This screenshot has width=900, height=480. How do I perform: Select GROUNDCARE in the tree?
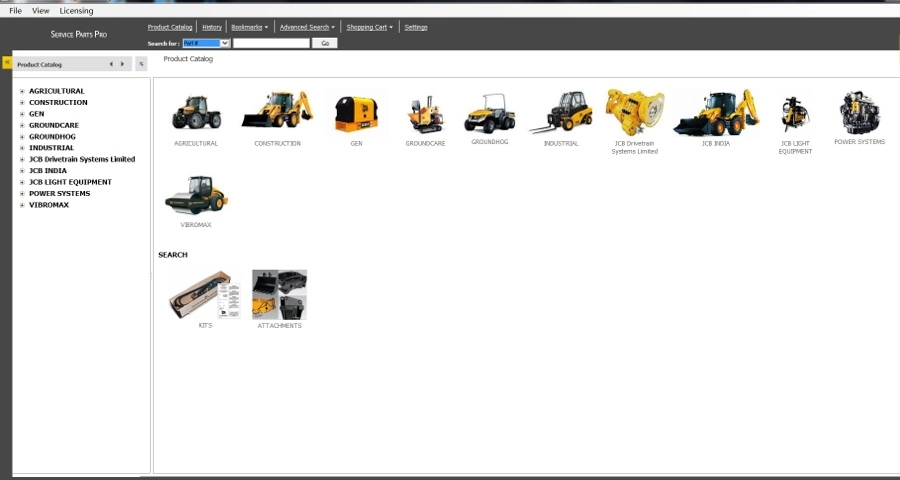point(54,125)
